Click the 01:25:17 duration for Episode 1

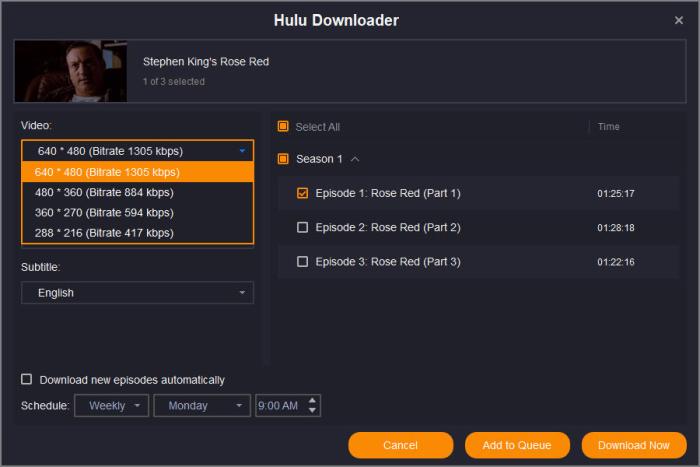tap(616, 194)
